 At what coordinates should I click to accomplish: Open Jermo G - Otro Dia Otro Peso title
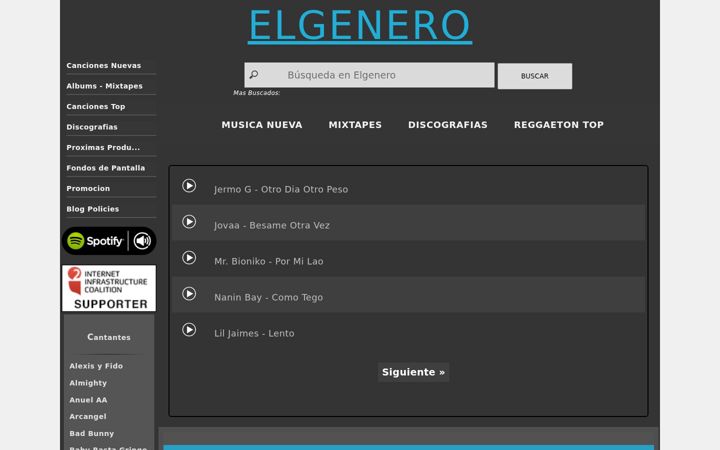coord(281,189)
